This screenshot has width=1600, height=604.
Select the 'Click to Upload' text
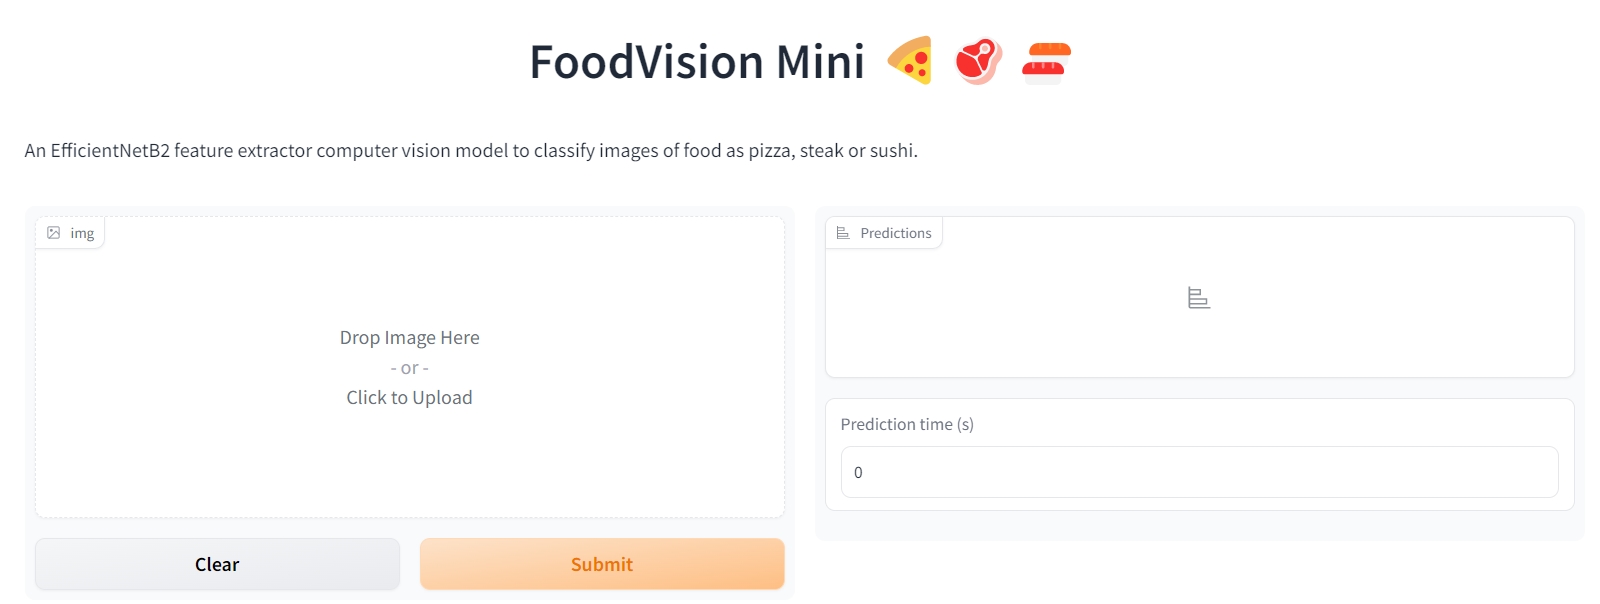pyautogui.click(x=409, y=397)
